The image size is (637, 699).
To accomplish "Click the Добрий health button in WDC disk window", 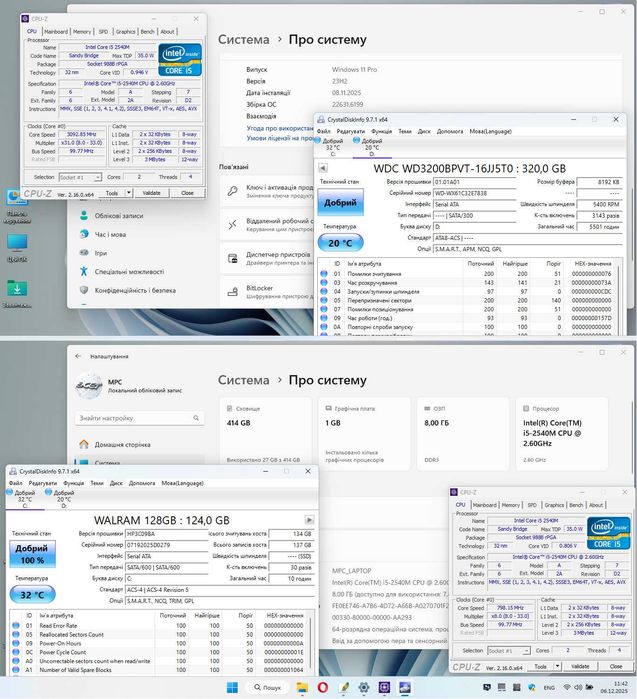I will tap(340, 202).
